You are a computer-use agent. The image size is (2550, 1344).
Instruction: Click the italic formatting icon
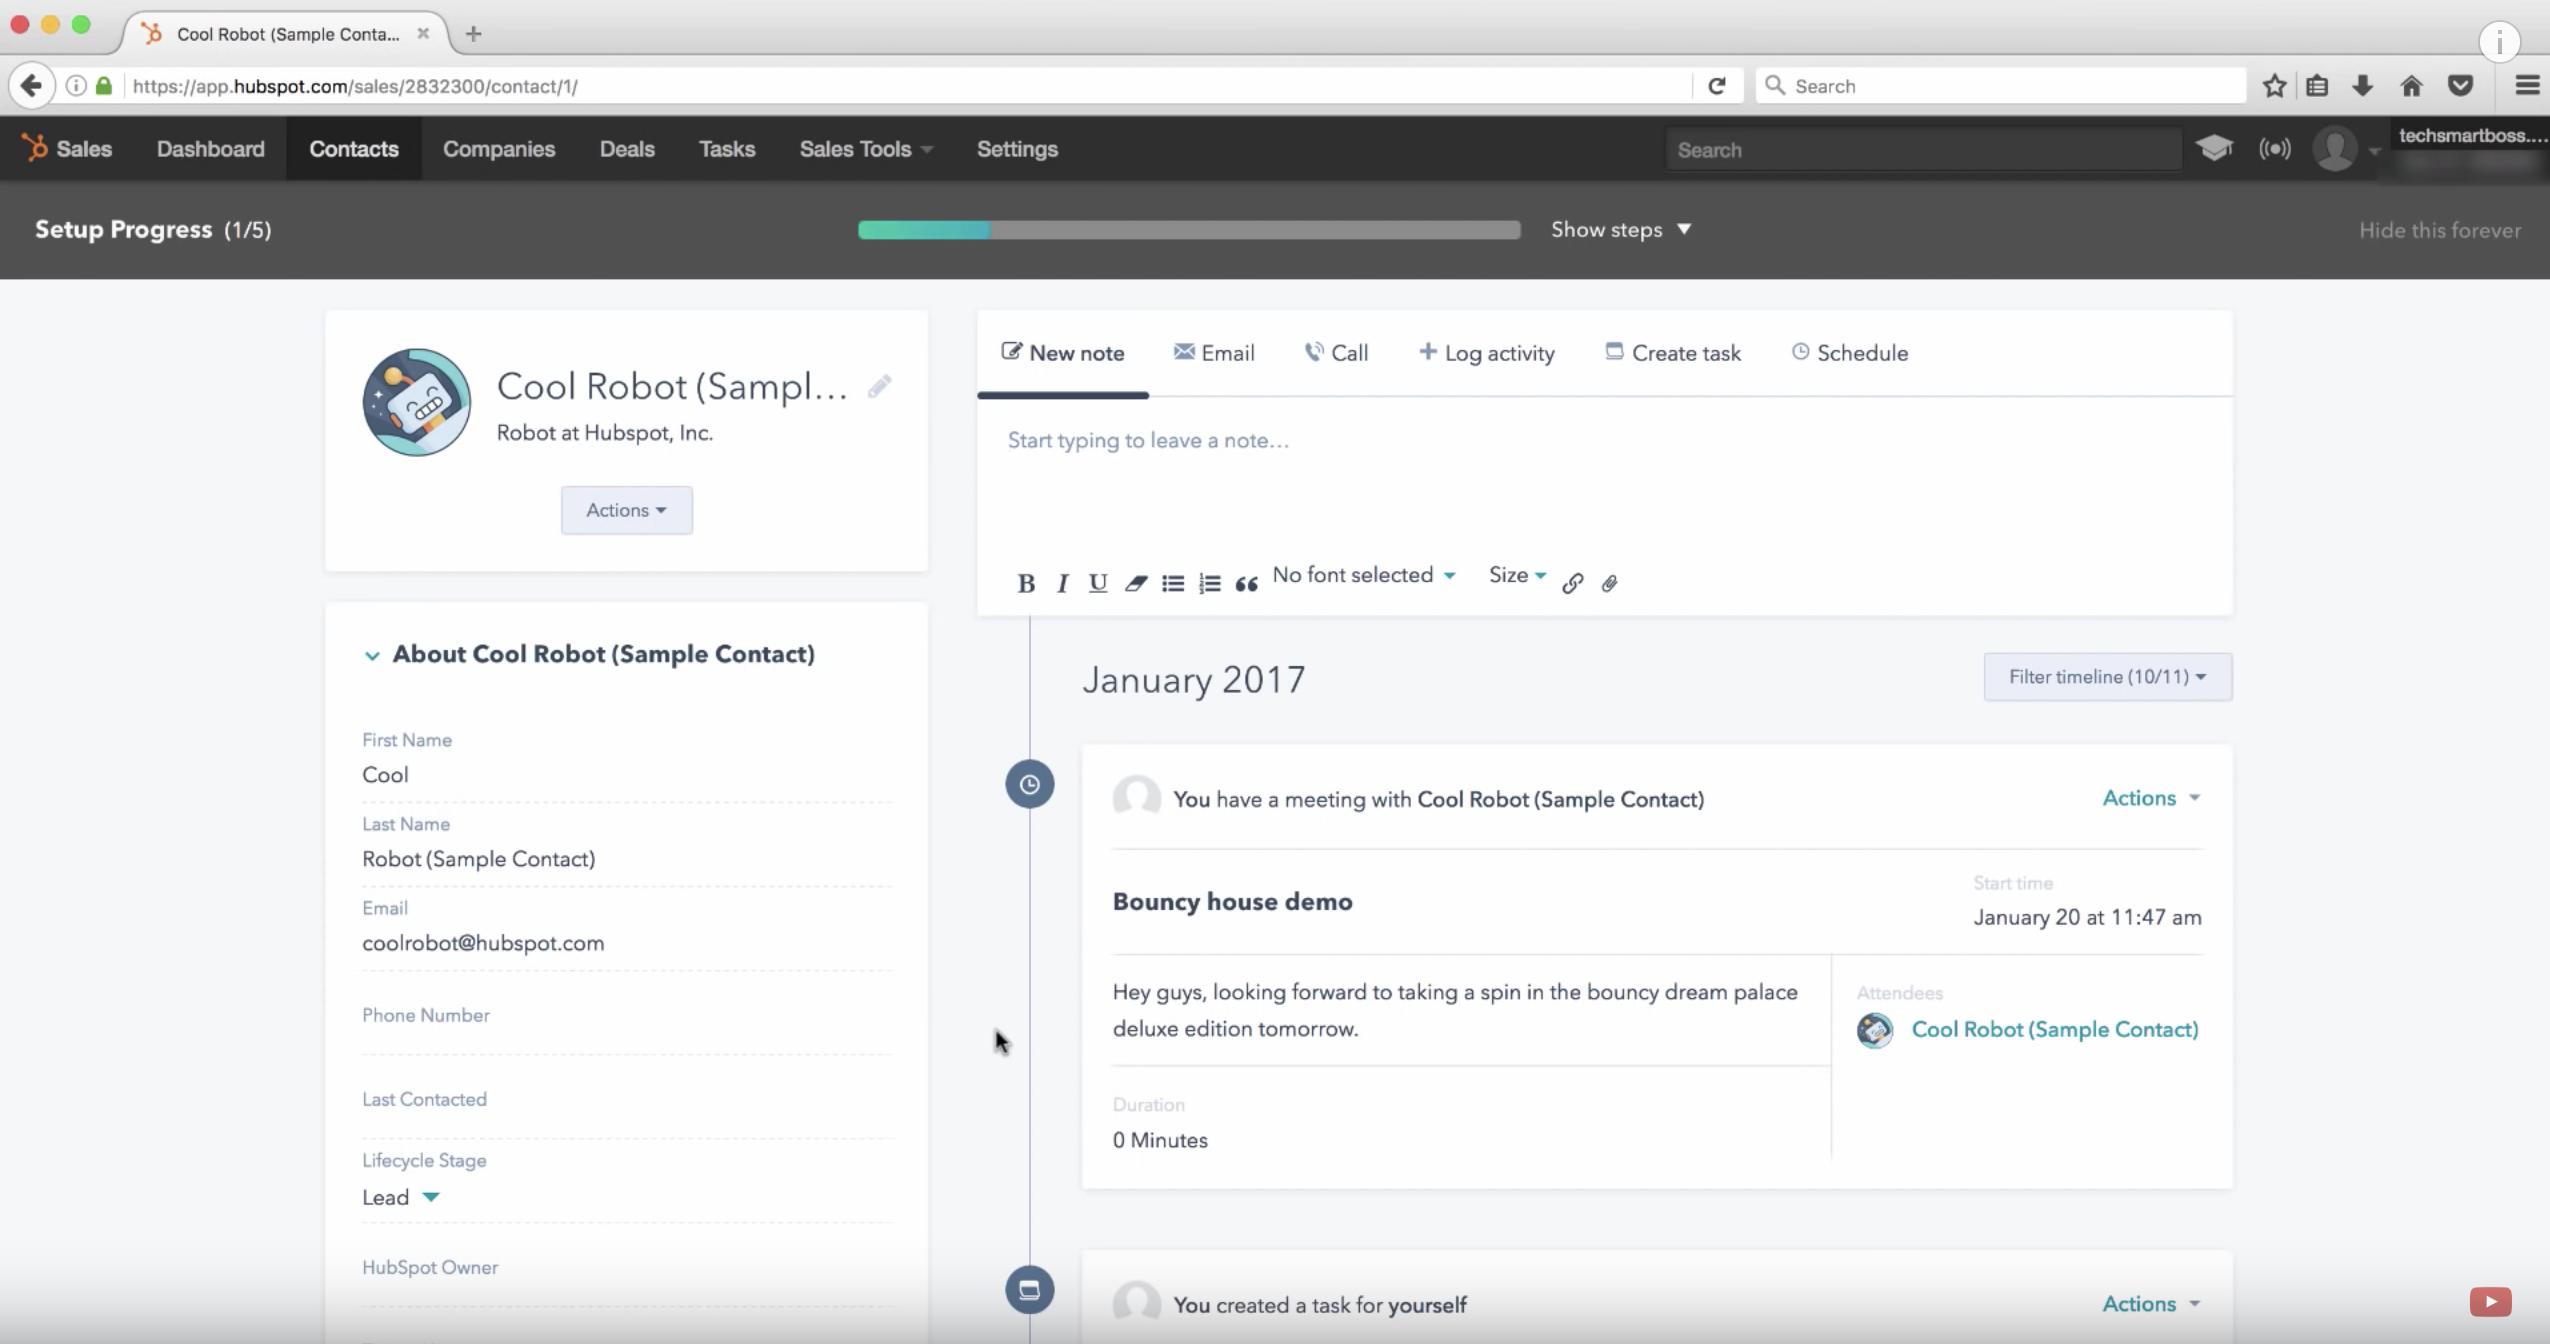(x=1062, y=583)
